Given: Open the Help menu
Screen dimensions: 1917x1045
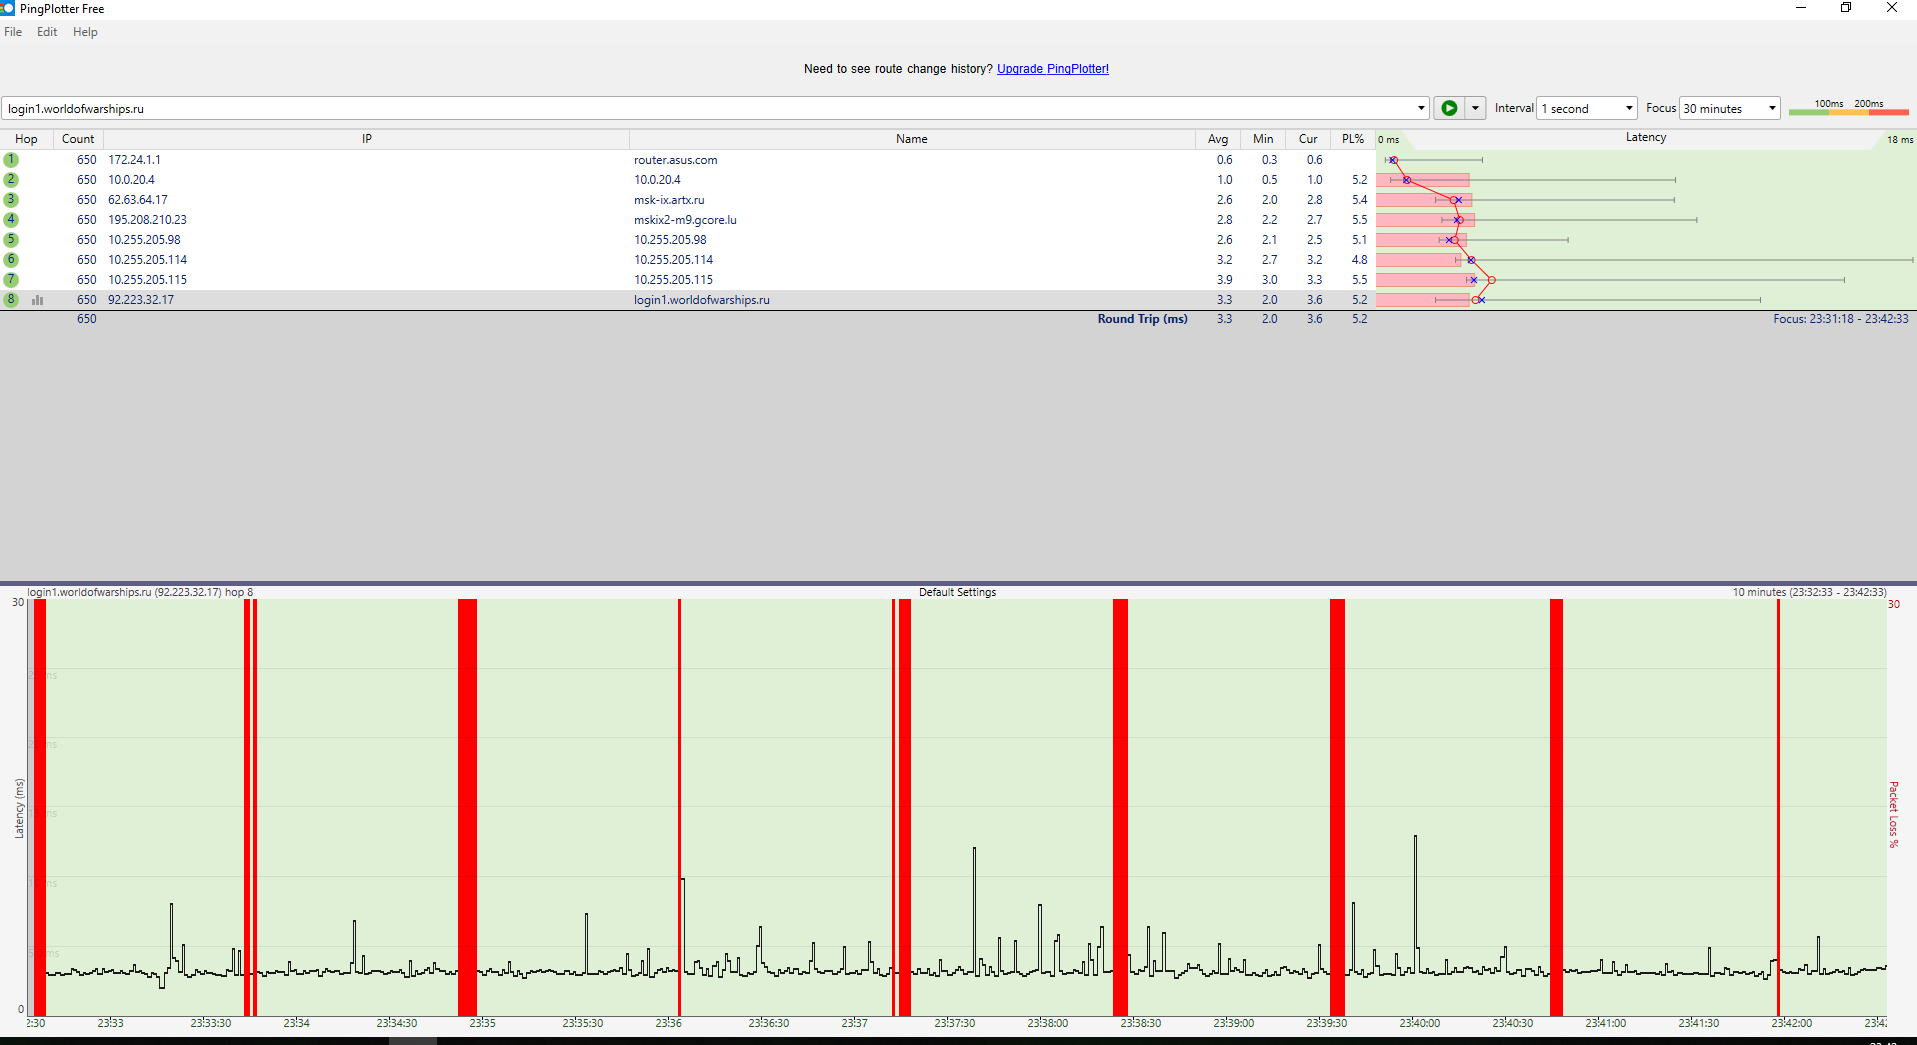Looking at the screenshot, I should (85, 32).
